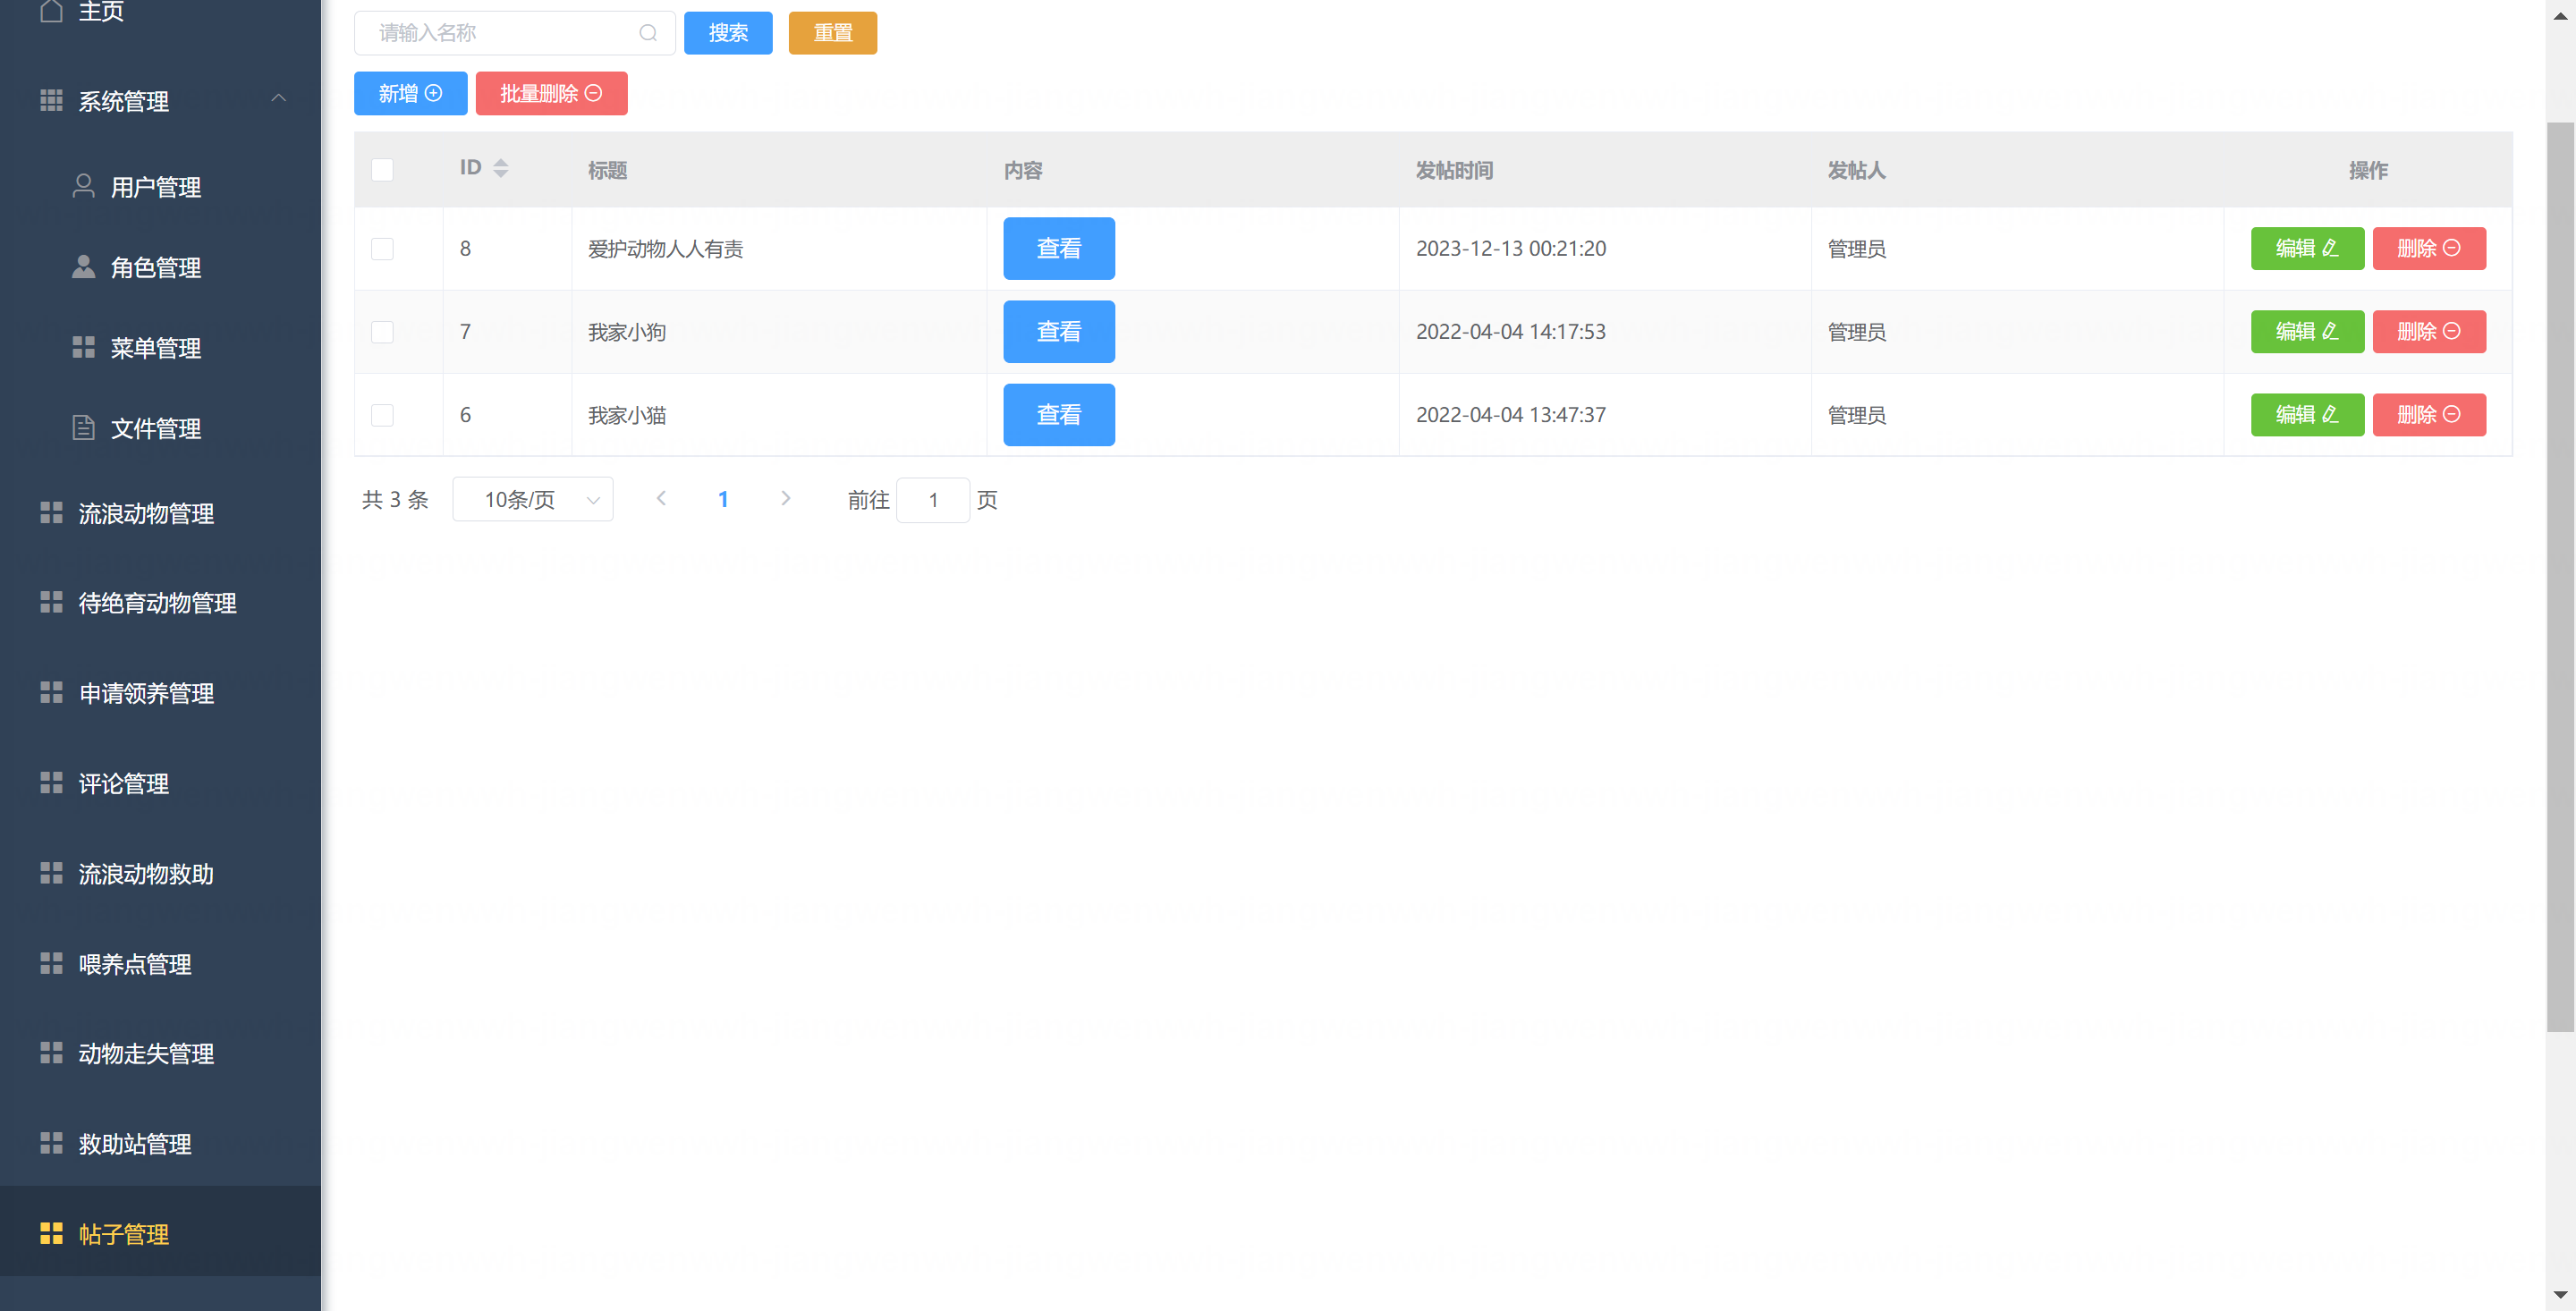
Task: Click the 帖子管理 yellow grid icon
Action: 51,1233
